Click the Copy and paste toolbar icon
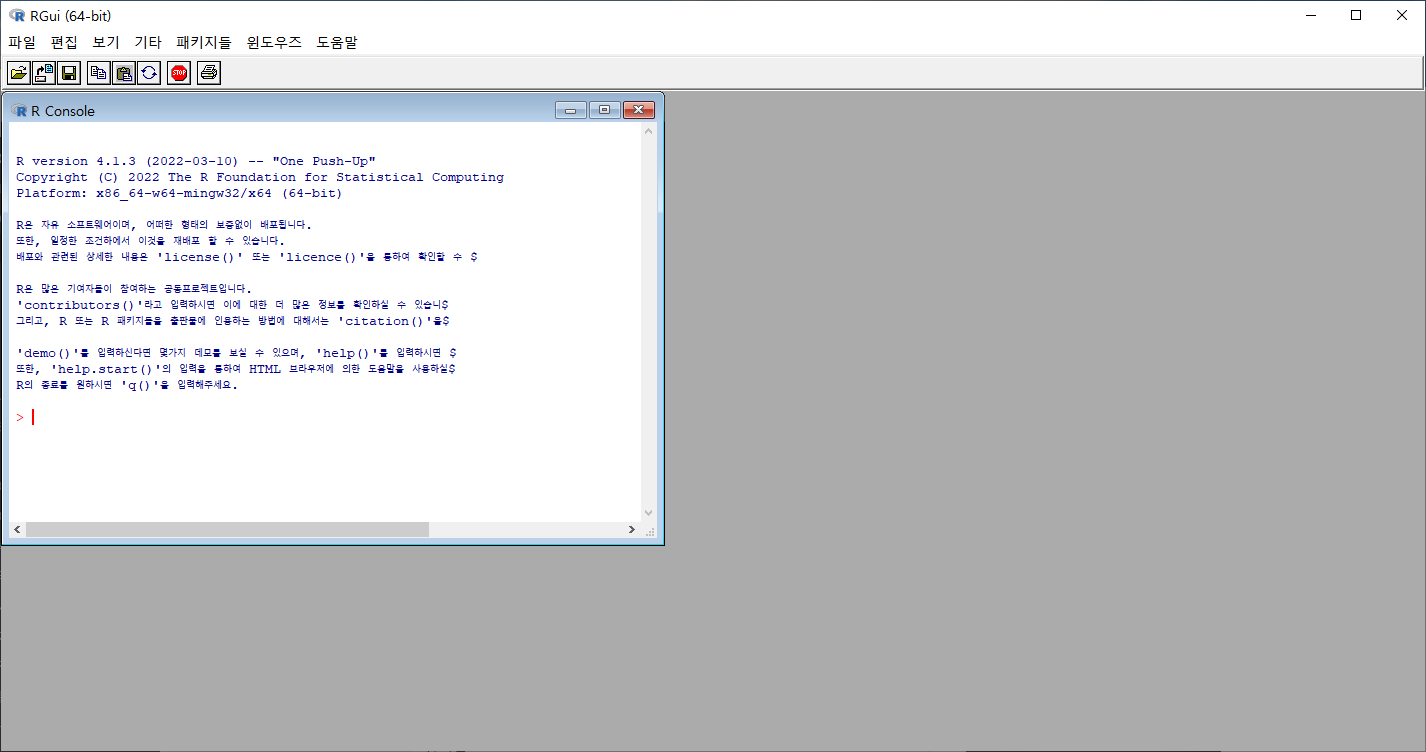The image size is (1426, 752). pos(149,73)
